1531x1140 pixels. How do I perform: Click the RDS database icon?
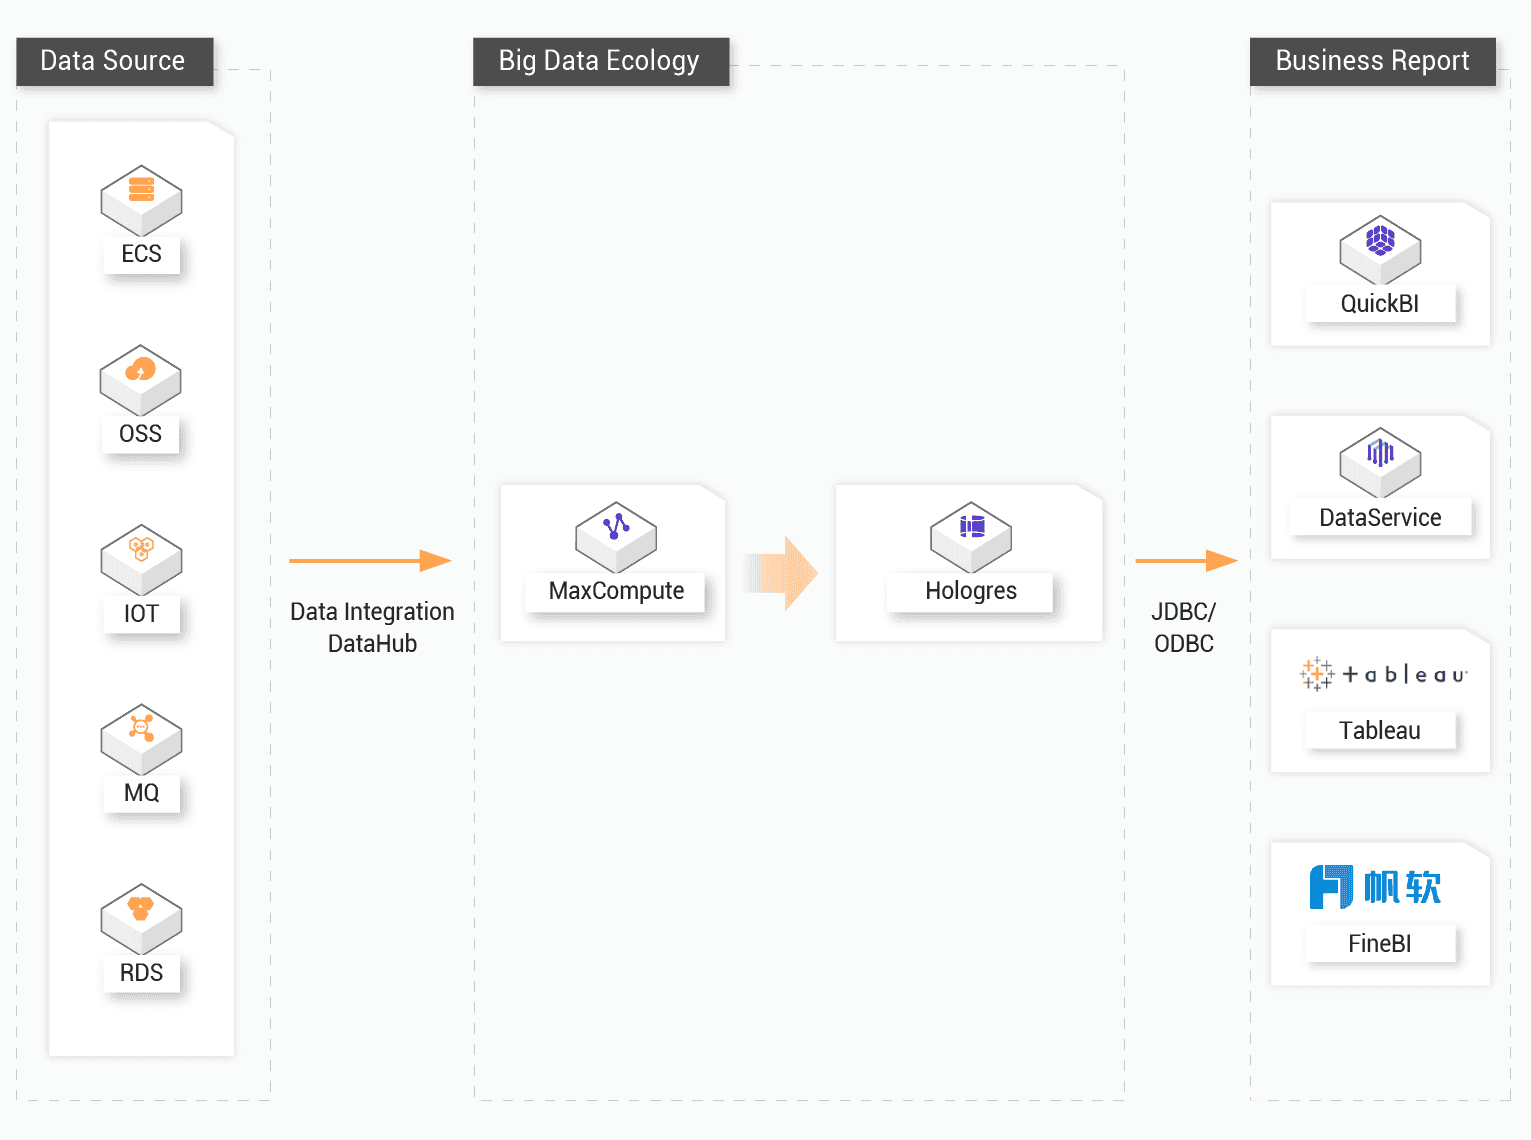point(141,916)
